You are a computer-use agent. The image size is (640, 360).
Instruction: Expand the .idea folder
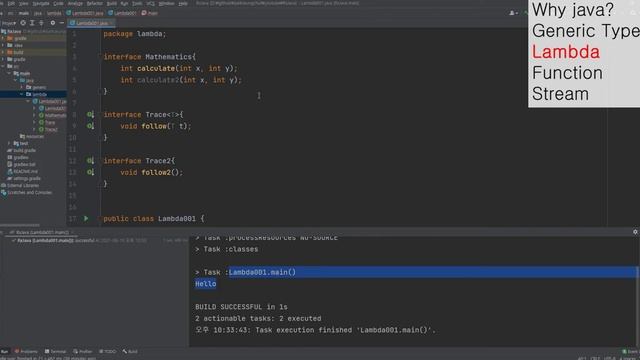tap(3, 45)
